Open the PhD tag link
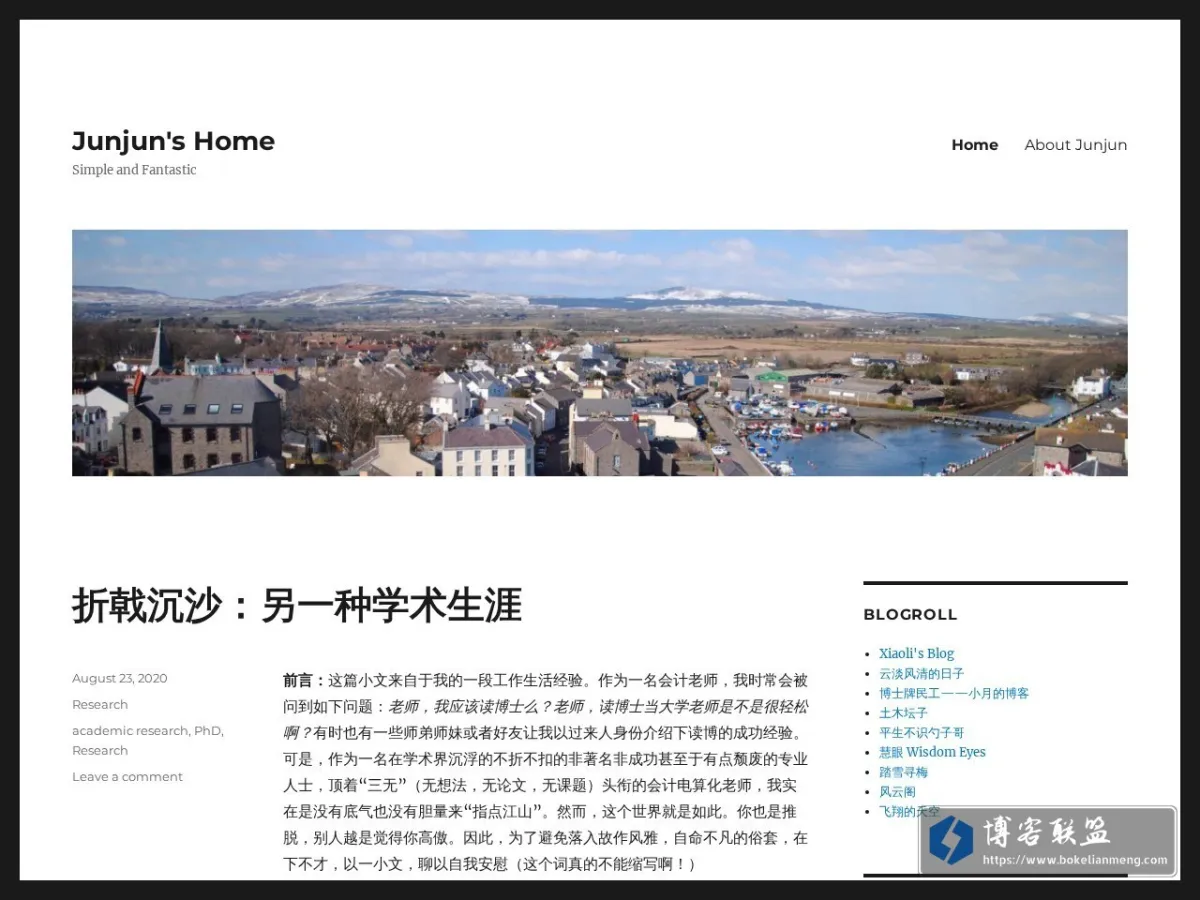This screenshot has width=1200, height=900. click(x=208, y=731)
